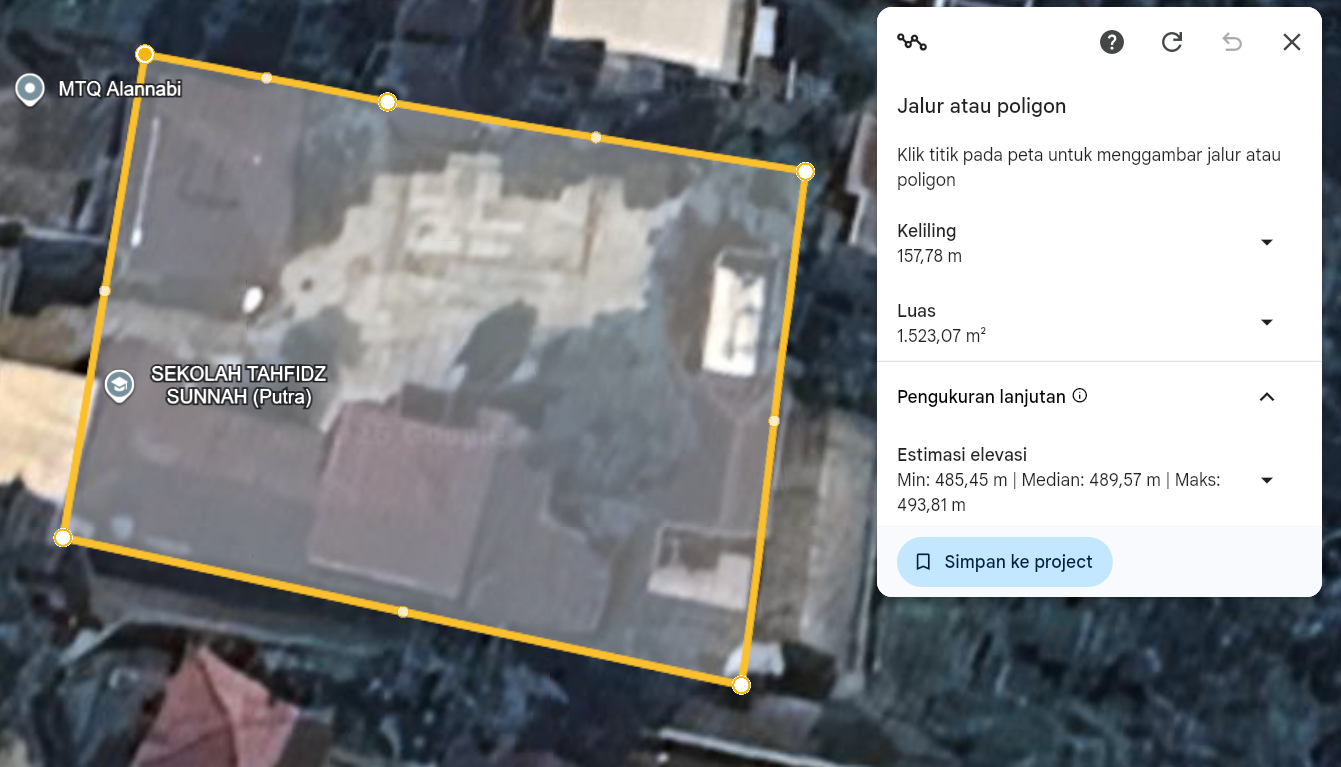Click the Jalur atau poligon heading
The width and height of the screenshot is (1341, 767).
click(x=981, y=106)
